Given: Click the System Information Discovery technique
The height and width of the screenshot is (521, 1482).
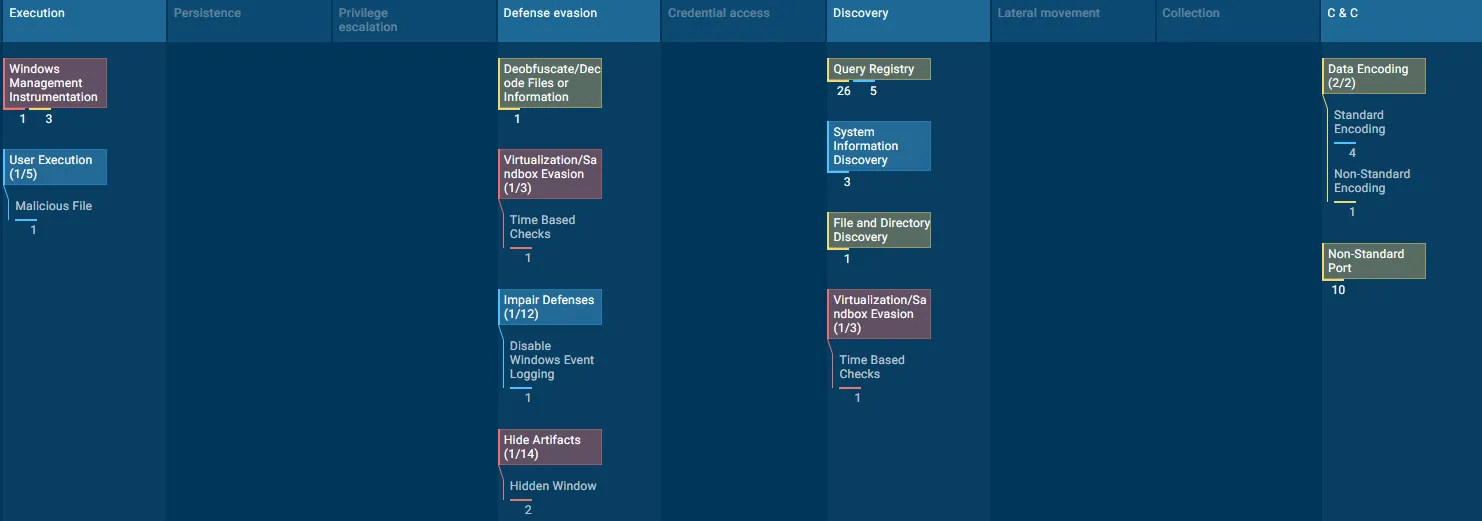Looking at the screenshot, I should point(878,146).
